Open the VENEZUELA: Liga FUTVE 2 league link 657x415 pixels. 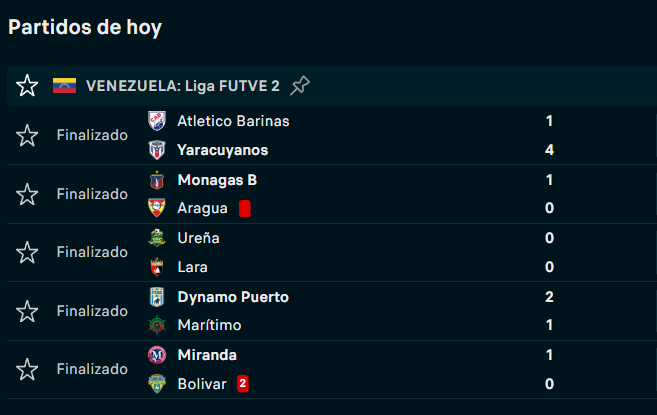coord(183,86)
